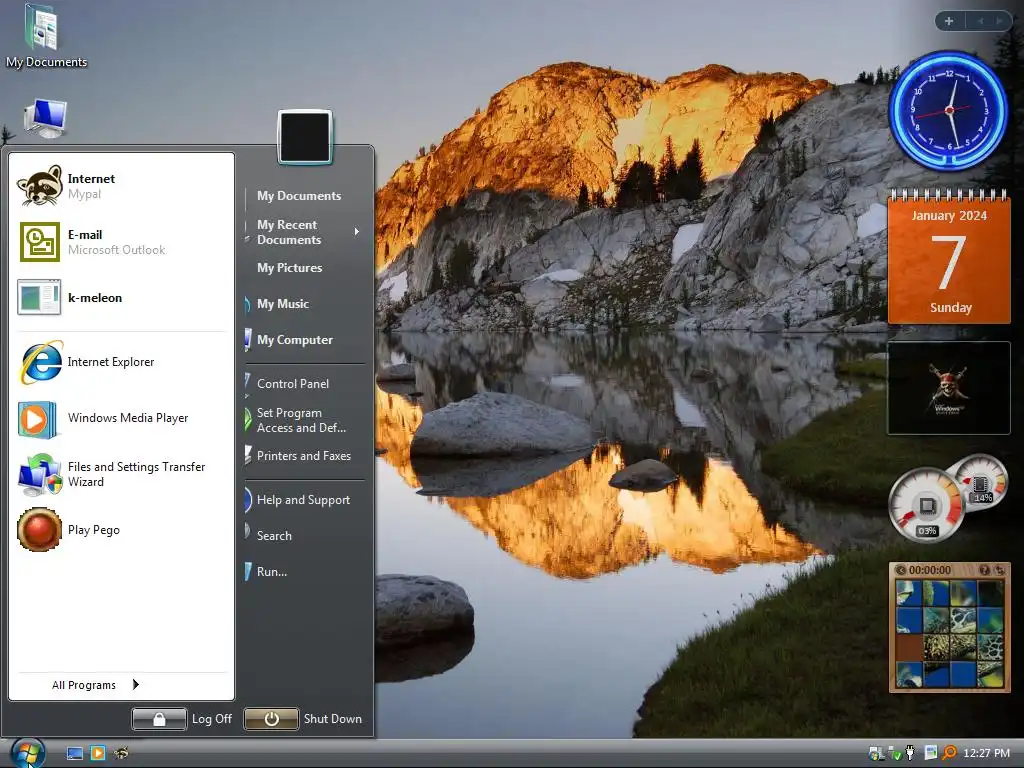Expand All Programs list
Viewport: 1024px width, 768px height.
pyautogui.click(x=95, y=684)
